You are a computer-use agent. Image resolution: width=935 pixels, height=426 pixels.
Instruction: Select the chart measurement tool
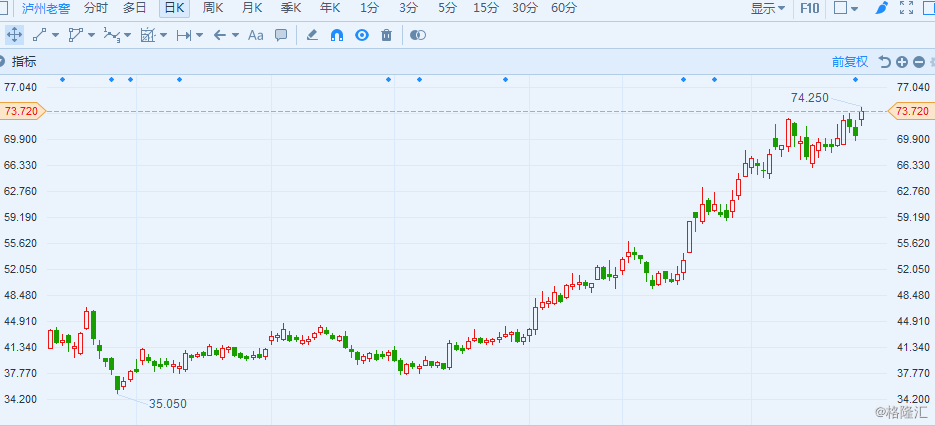(x=147, y=35)
